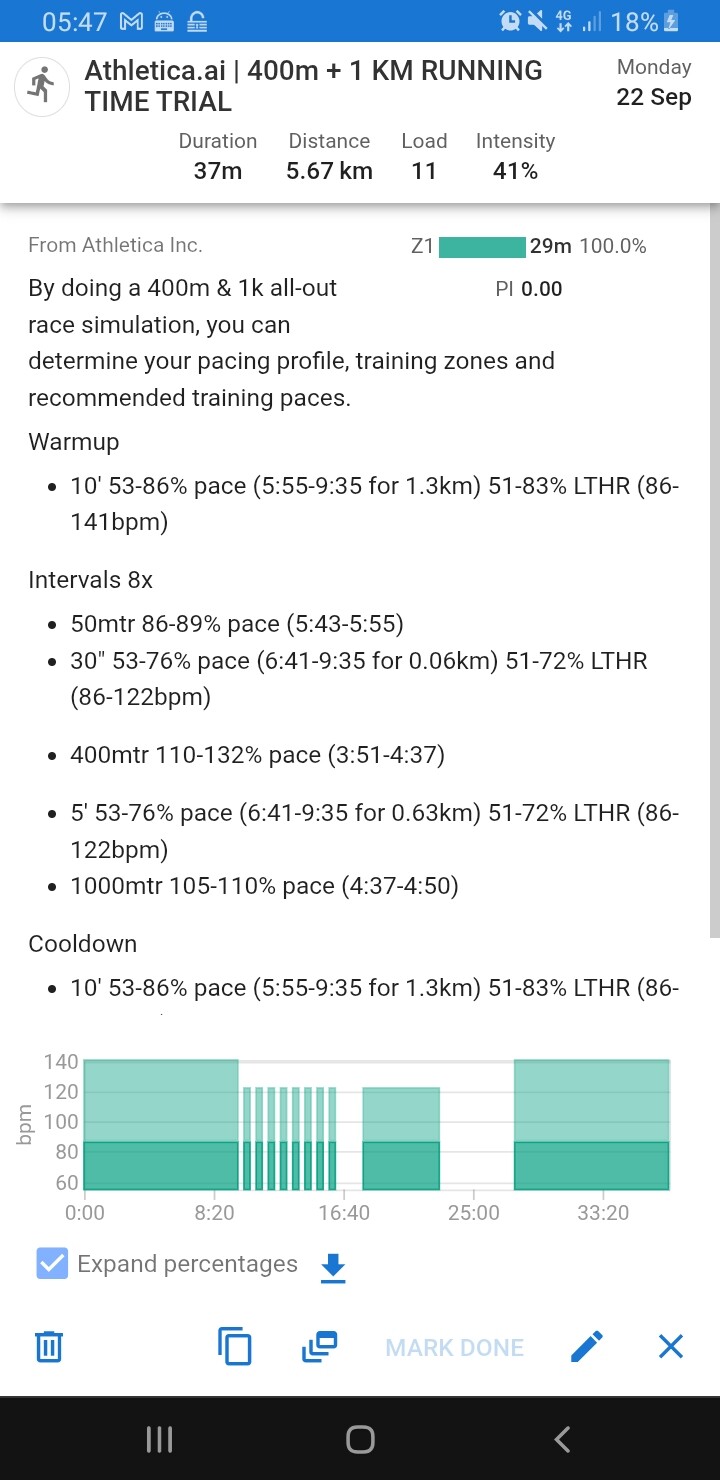Tap the warmup block in the bpm chart
720x1480 pixels.
(161, 1125)
